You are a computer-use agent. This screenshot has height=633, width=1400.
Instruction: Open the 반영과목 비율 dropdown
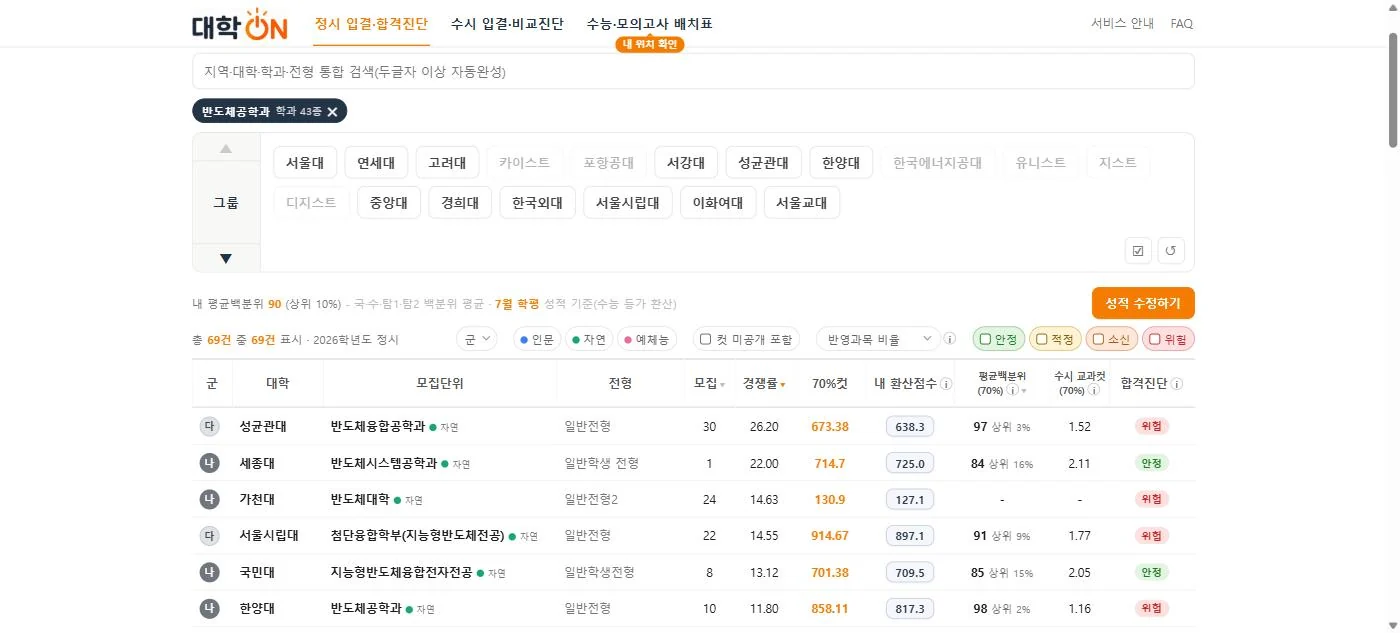coord(878,339)
